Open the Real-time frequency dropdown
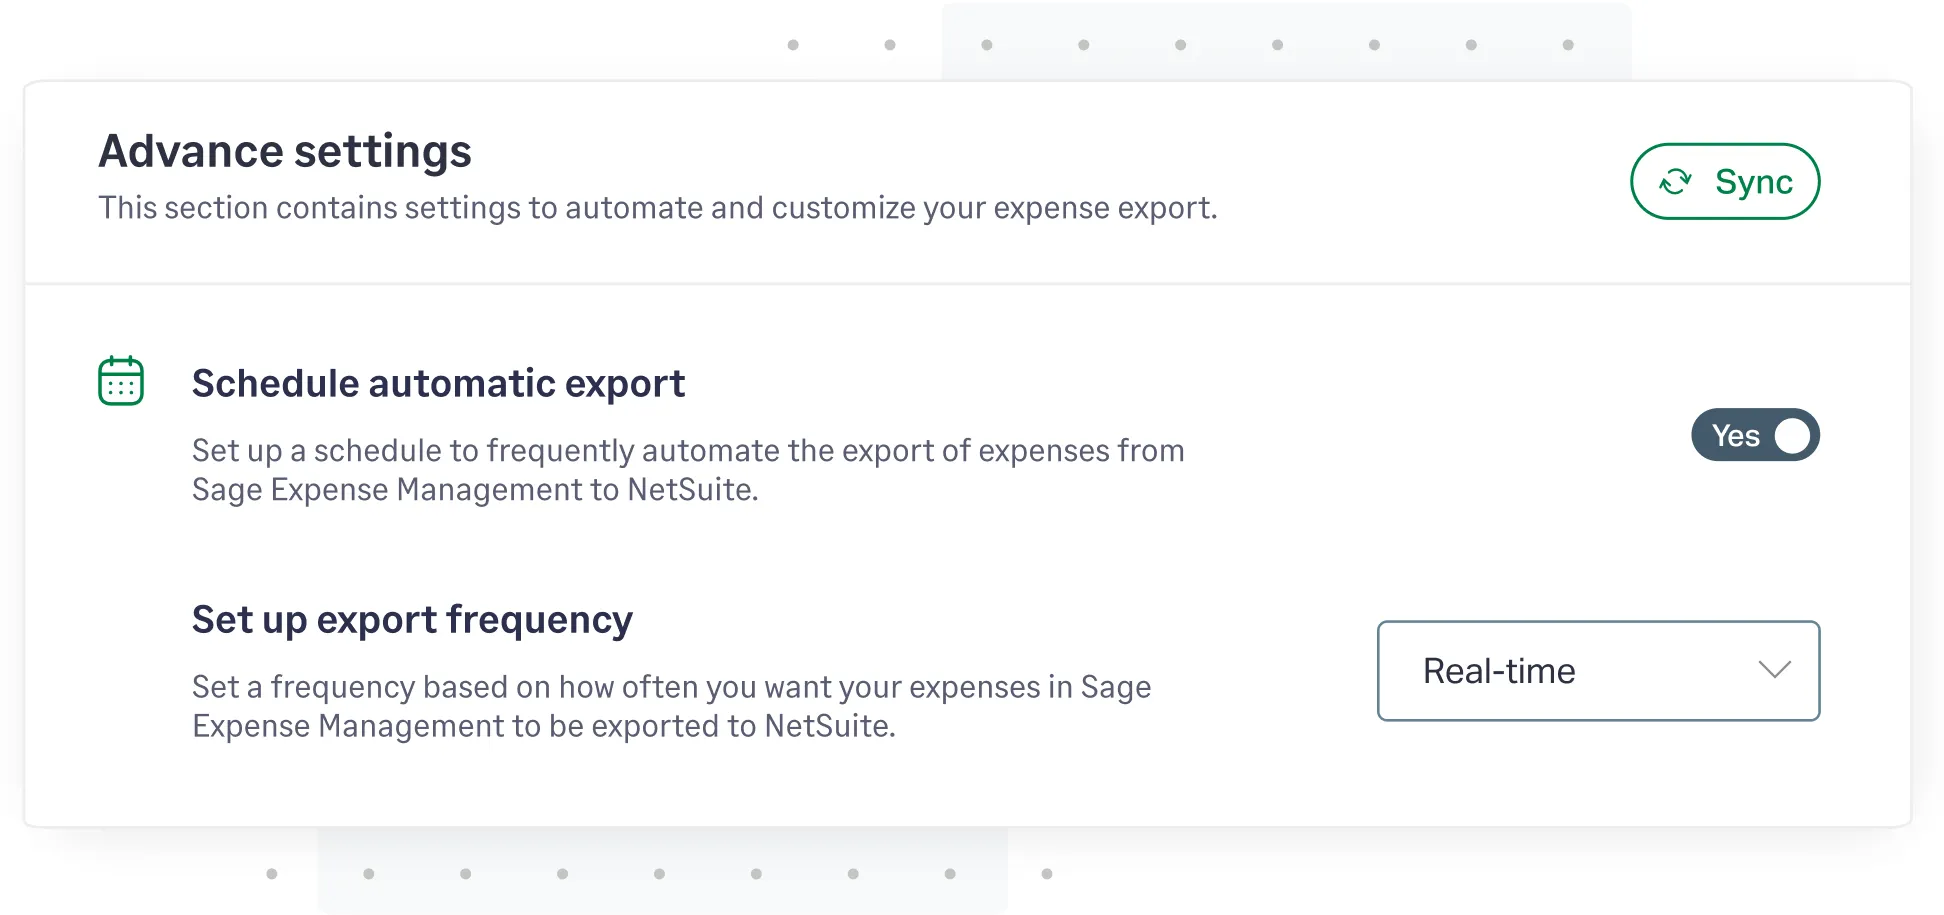Viewport: 1944px width, 915px height. (x=1597, y=671)
